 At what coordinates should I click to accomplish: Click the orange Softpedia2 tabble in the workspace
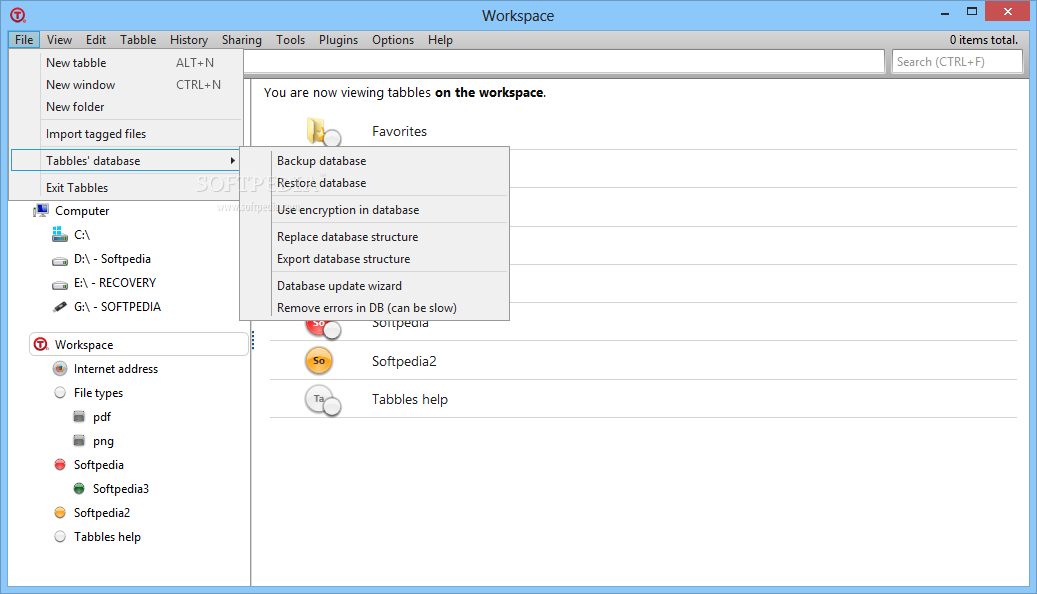pos(319,361)
